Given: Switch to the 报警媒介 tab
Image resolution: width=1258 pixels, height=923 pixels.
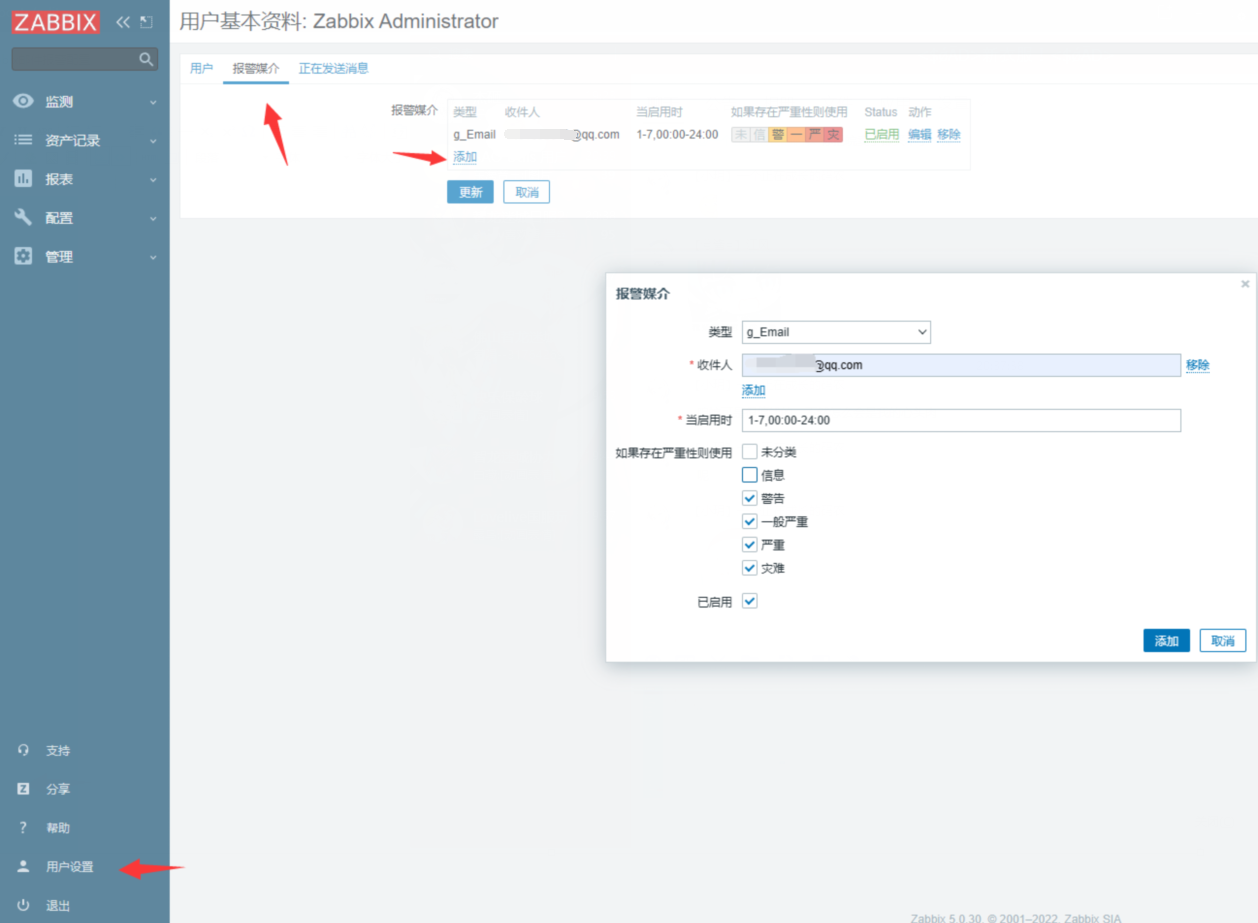Looking at the screenshot, I should coord(256,68).
